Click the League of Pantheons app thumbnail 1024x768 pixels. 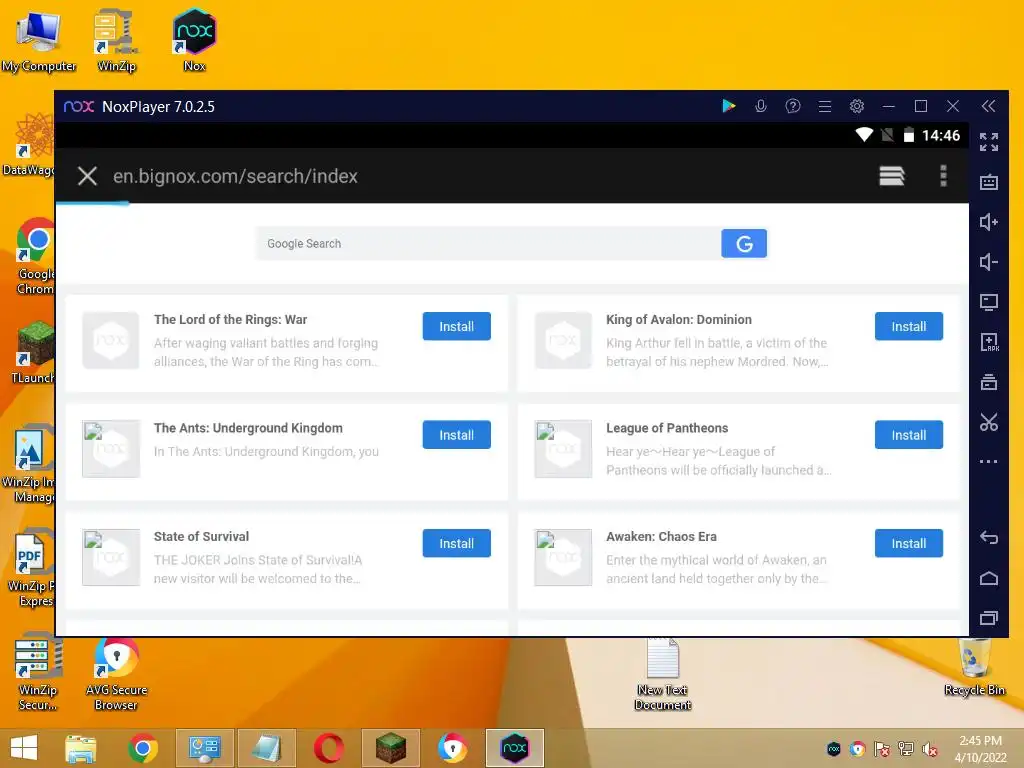click(563, 449)
